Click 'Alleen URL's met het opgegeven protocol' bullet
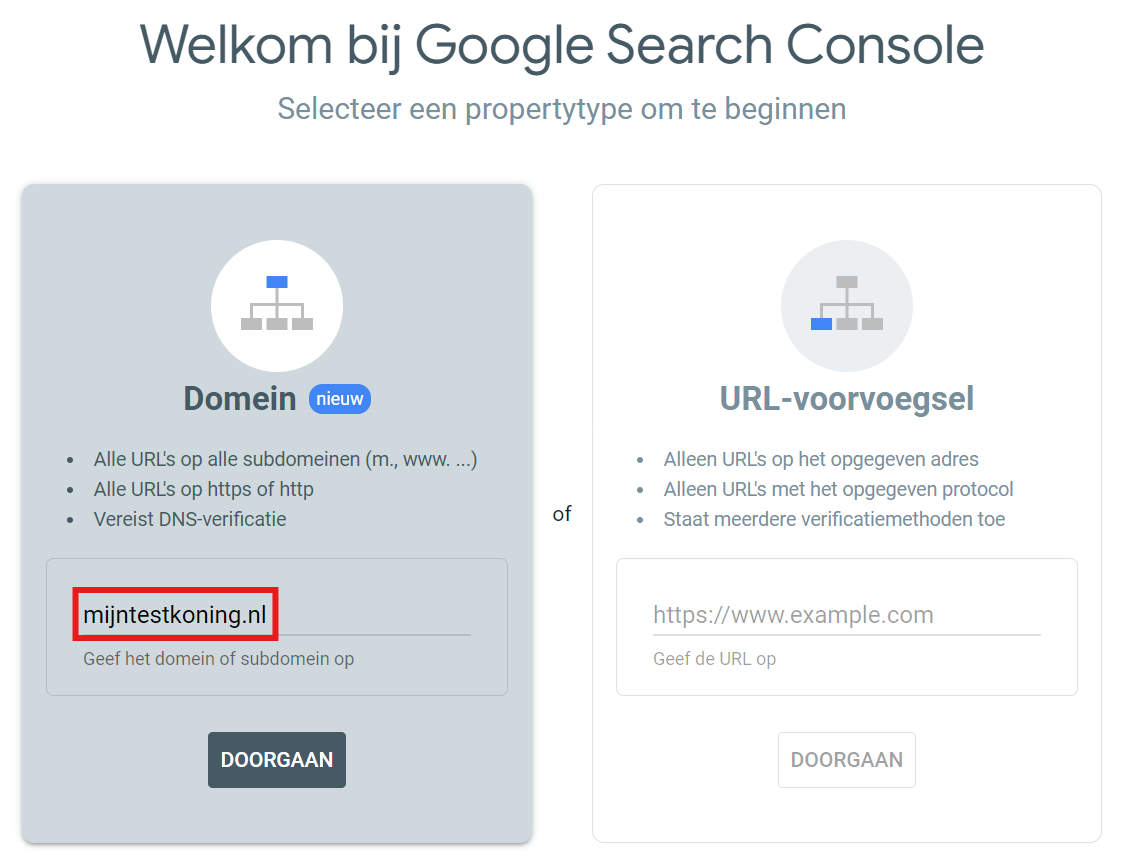 click(838, 490)
